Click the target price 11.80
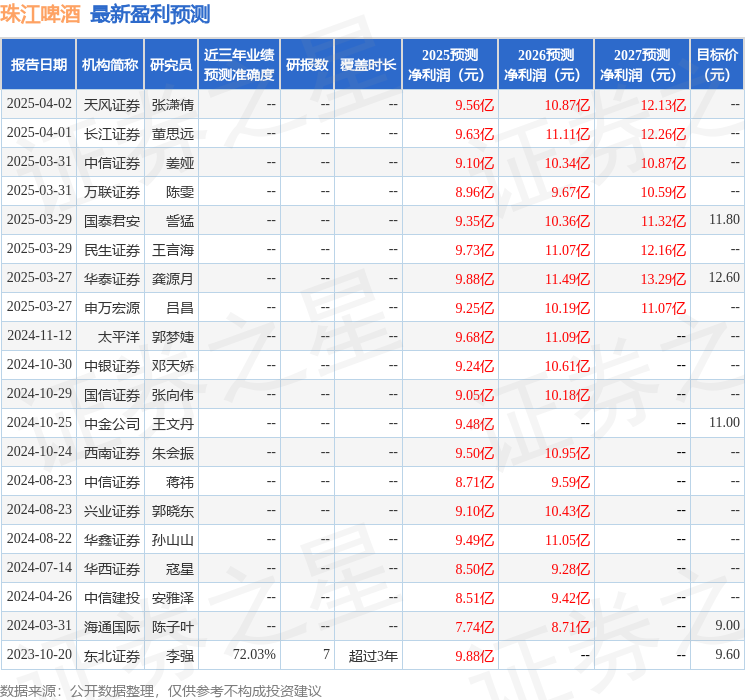Image resolution: width=745 pixels, height=700 pixels. [x=725, y=220]
